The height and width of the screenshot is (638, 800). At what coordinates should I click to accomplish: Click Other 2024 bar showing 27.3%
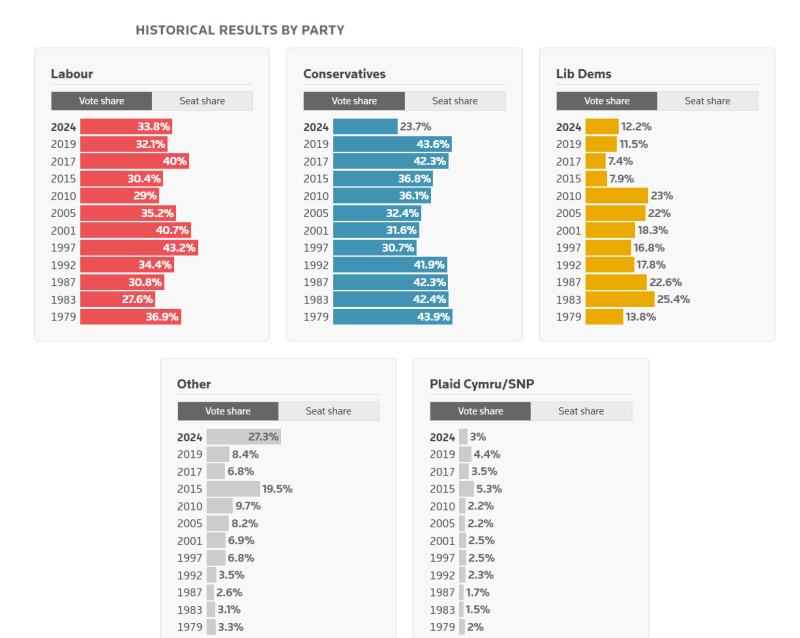(244, 437)
